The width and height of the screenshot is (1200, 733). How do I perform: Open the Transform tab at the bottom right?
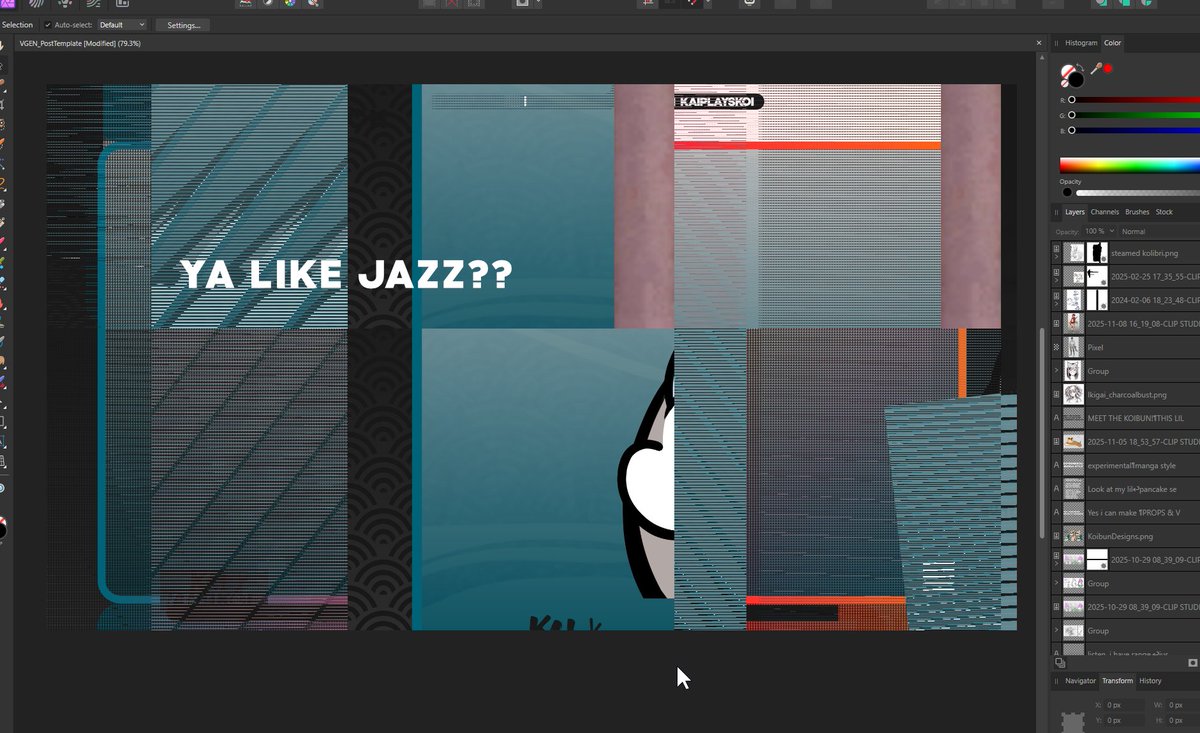point(1117,681)
